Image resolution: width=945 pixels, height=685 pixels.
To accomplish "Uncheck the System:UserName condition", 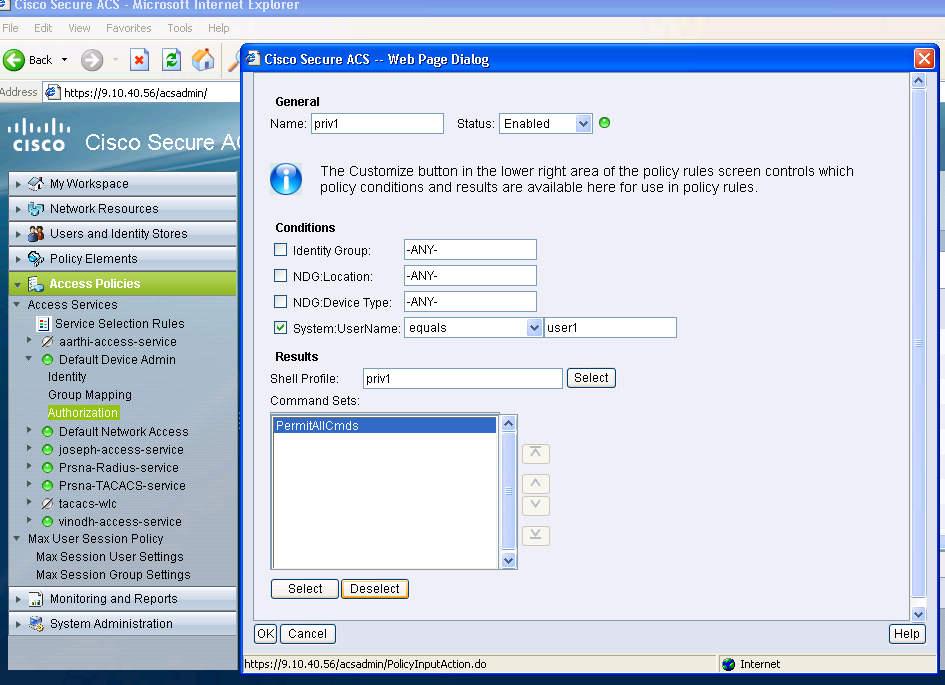I will click(x=280, y=326).
